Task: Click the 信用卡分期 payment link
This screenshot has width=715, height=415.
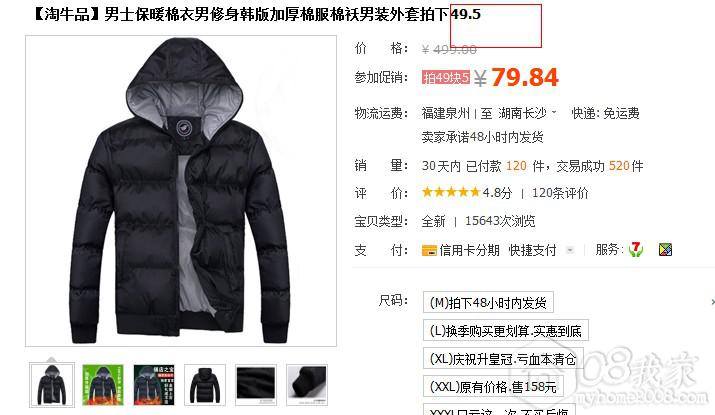Action: tap(469, 250)
